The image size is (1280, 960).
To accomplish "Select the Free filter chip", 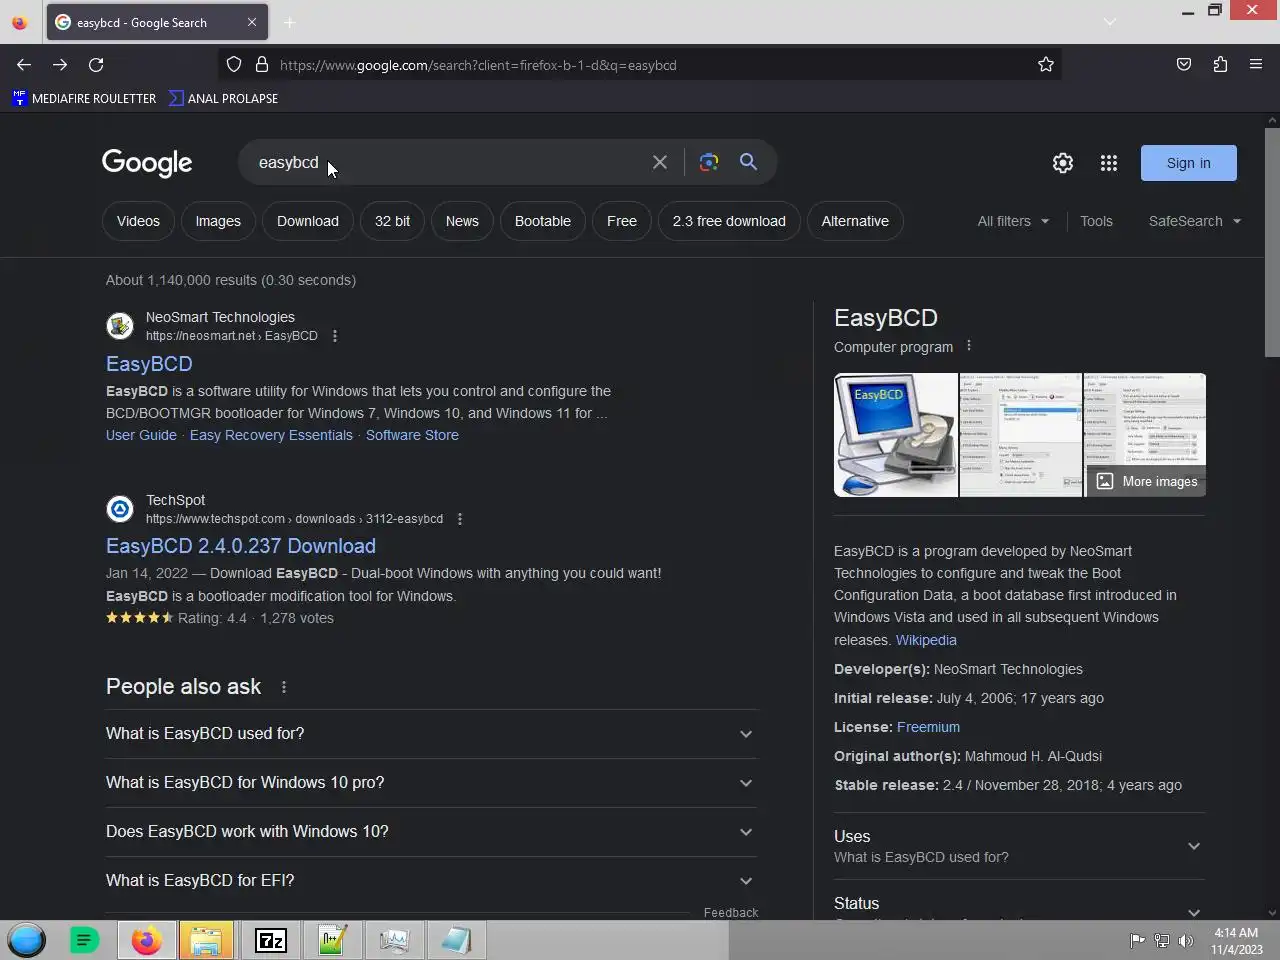I will pyautogui.click(x=622, y=221).
